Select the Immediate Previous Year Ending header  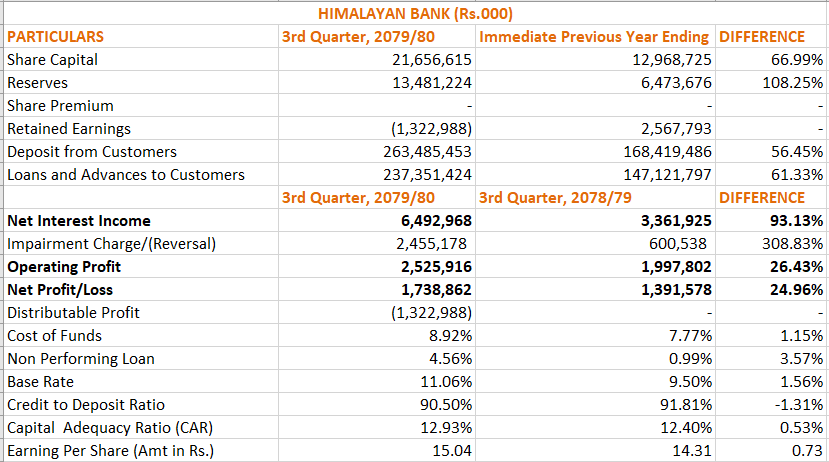point(595,36)
